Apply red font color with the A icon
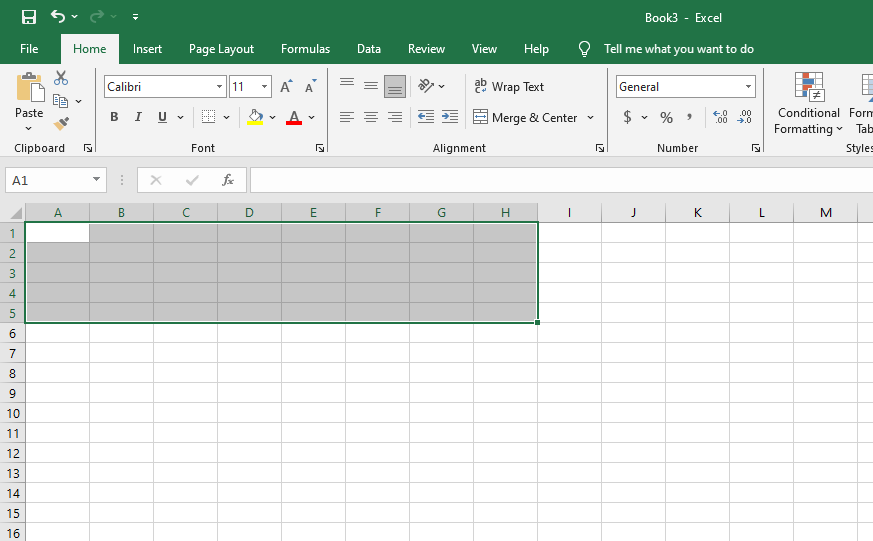Screen dimensions: 873x541 pyautogui.click(x=293, y=117)
